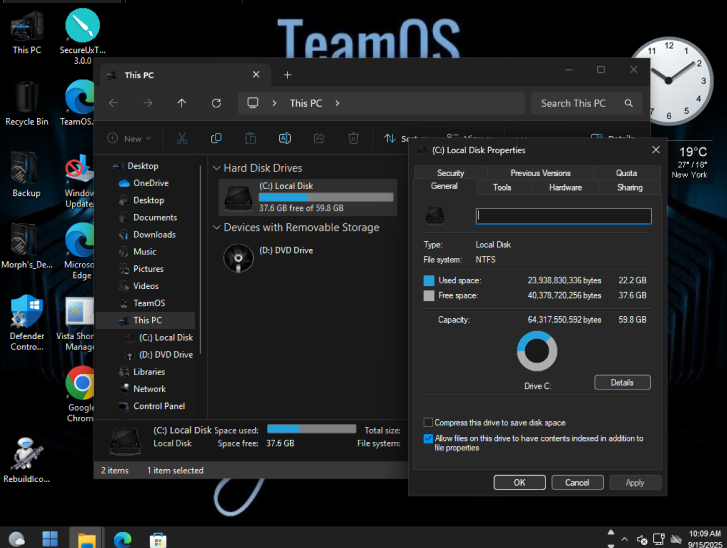
Task: Uncheck Allow files to have contents indexed
Action: pyautogui.click(x=428, y=438)
